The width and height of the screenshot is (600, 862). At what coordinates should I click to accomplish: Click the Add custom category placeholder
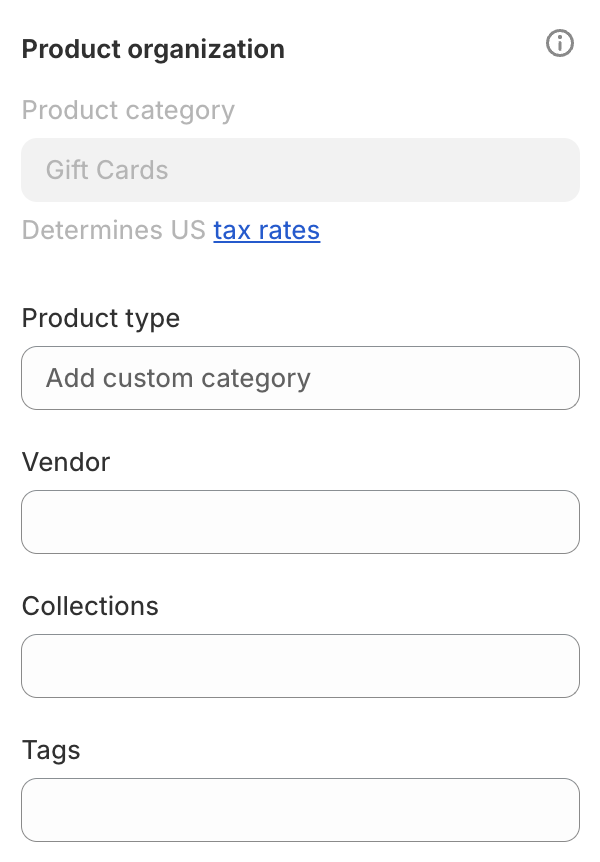pos(178,378)
